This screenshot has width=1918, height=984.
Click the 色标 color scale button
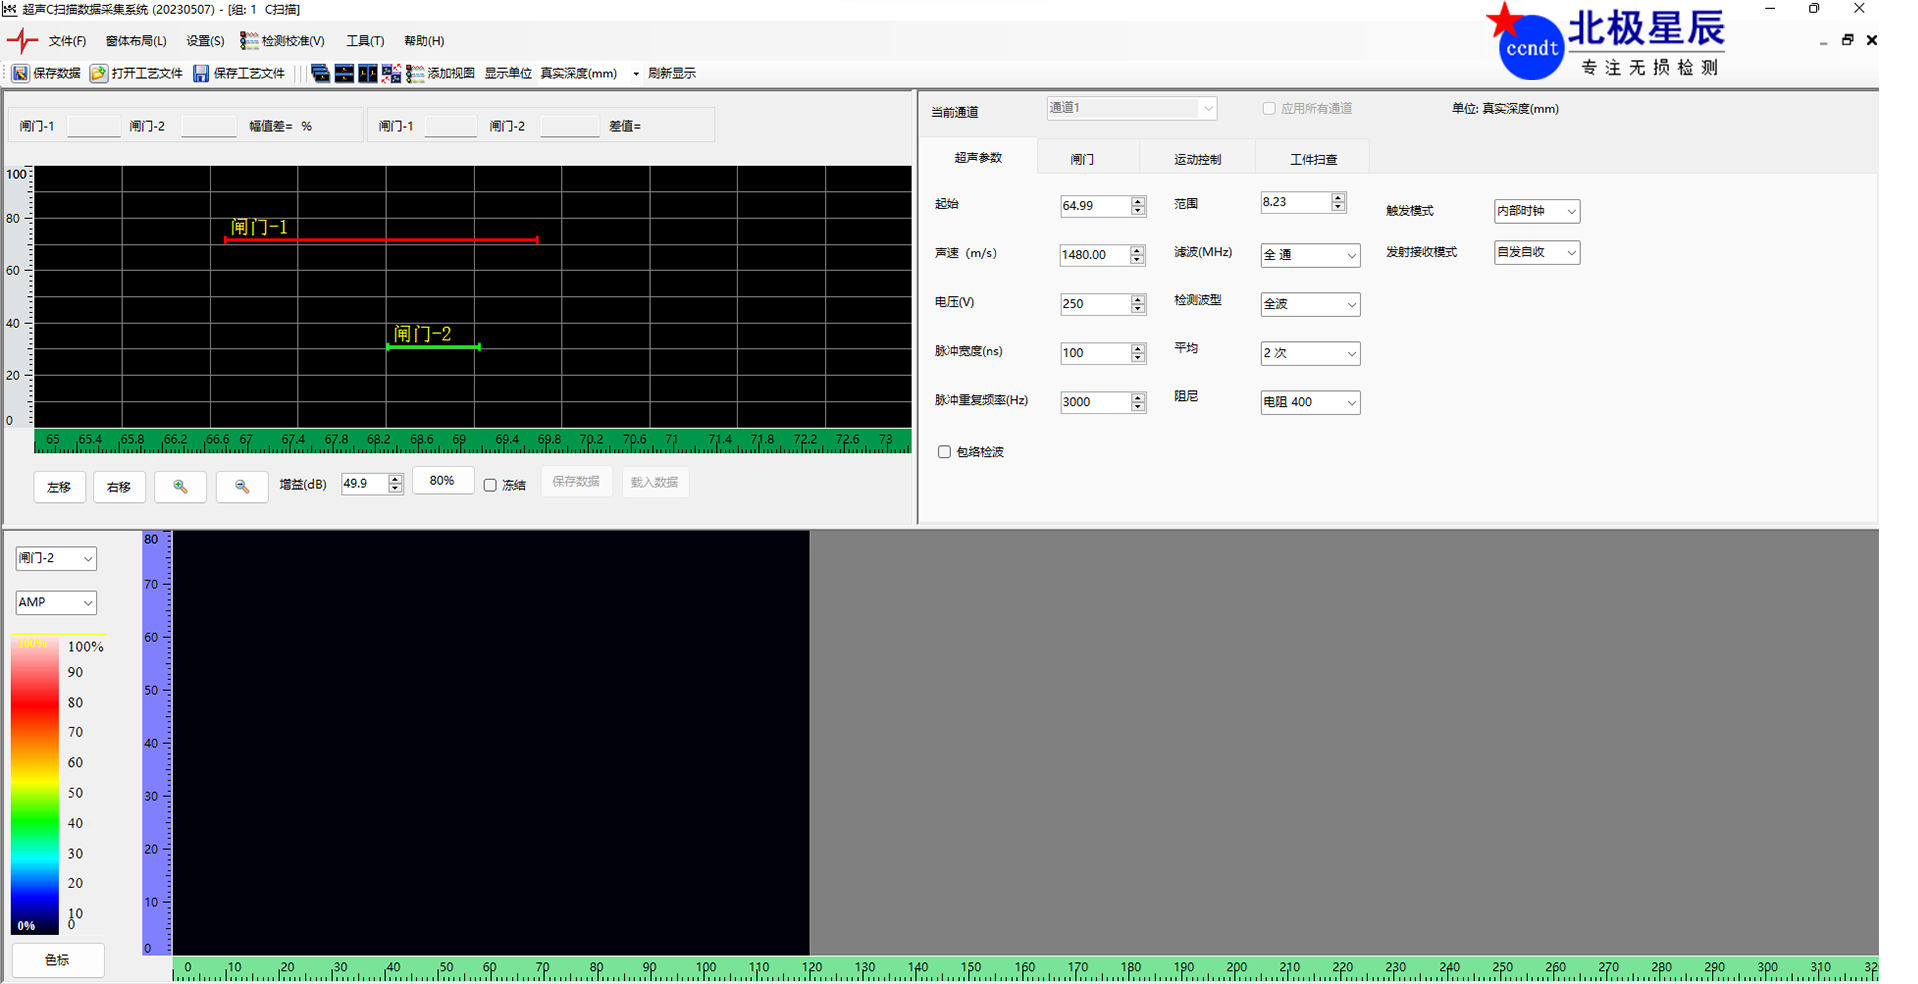(x=57, y=960)
